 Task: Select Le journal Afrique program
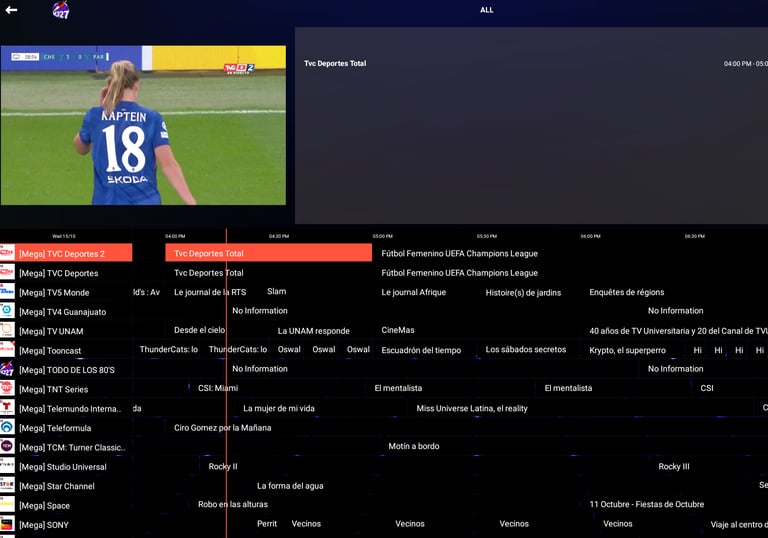[x=413, y=292]
